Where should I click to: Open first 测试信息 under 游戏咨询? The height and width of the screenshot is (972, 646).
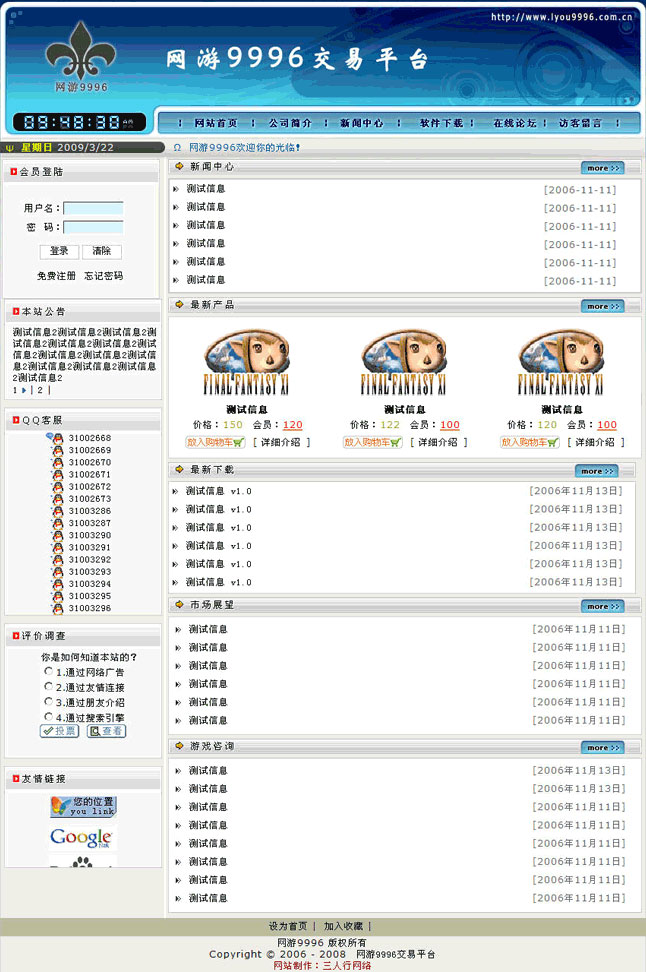pos(208,771)
